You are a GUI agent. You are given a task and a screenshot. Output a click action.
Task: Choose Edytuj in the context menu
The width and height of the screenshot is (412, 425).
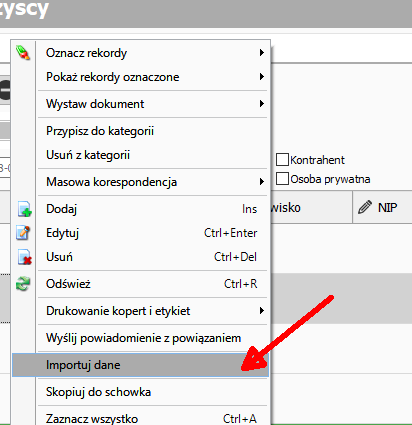[140, 233]
